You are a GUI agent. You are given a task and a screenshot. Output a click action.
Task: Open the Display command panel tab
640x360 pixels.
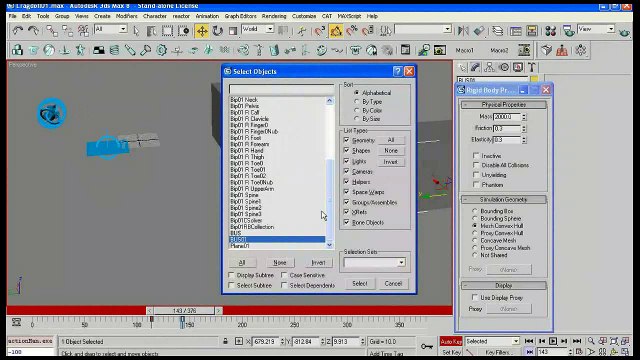click(x=518, y=67)
